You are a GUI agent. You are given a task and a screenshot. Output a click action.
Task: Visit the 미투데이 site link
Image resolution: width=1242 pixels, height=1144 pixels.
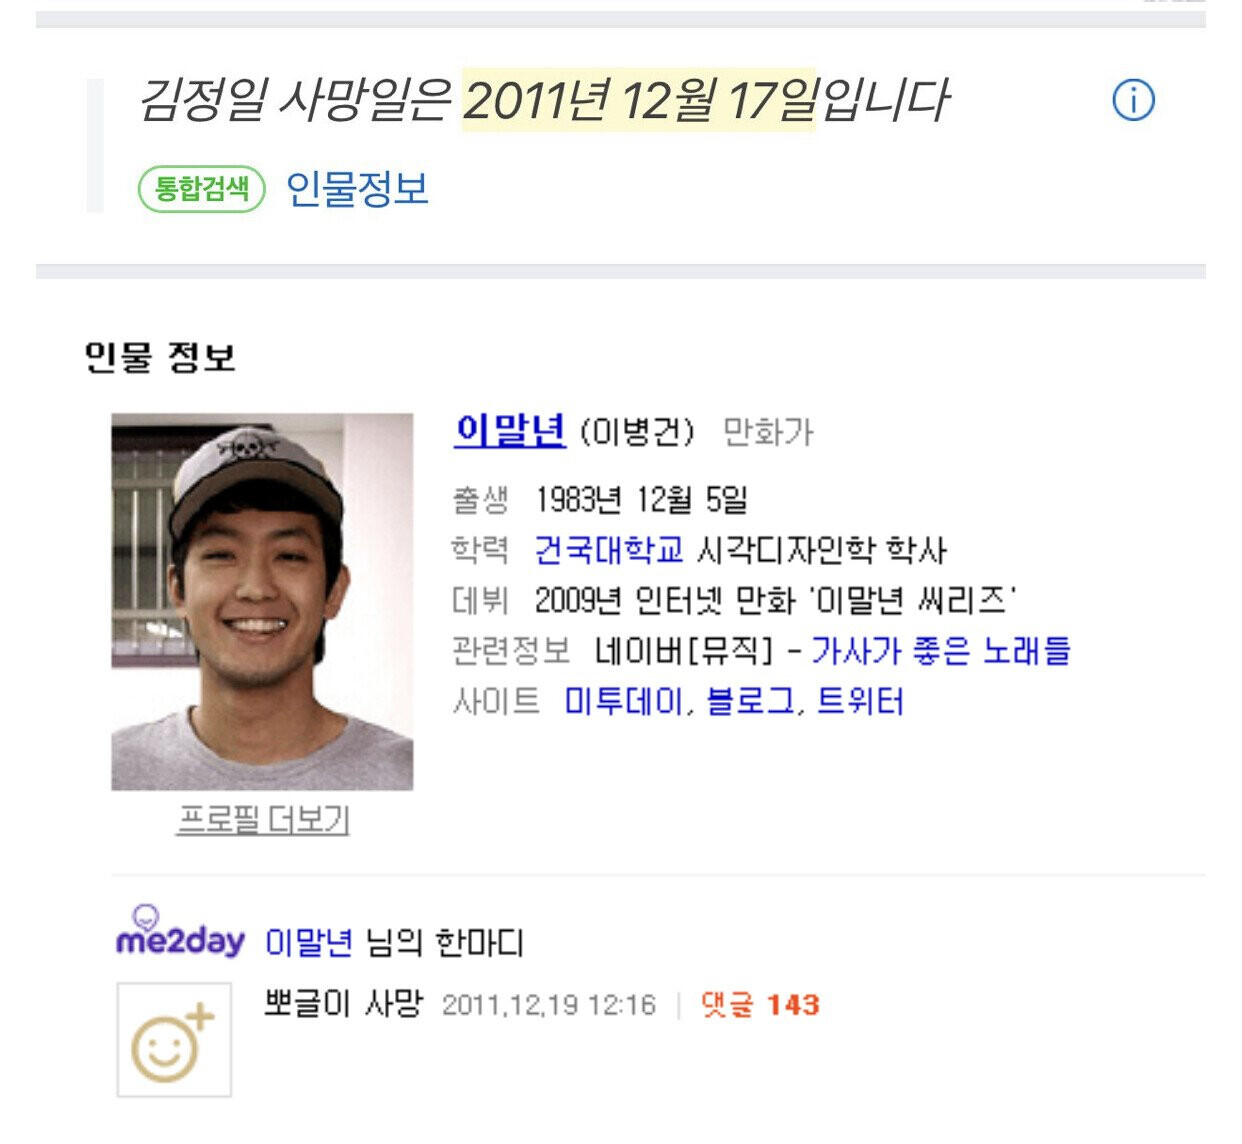coord(623,701)
